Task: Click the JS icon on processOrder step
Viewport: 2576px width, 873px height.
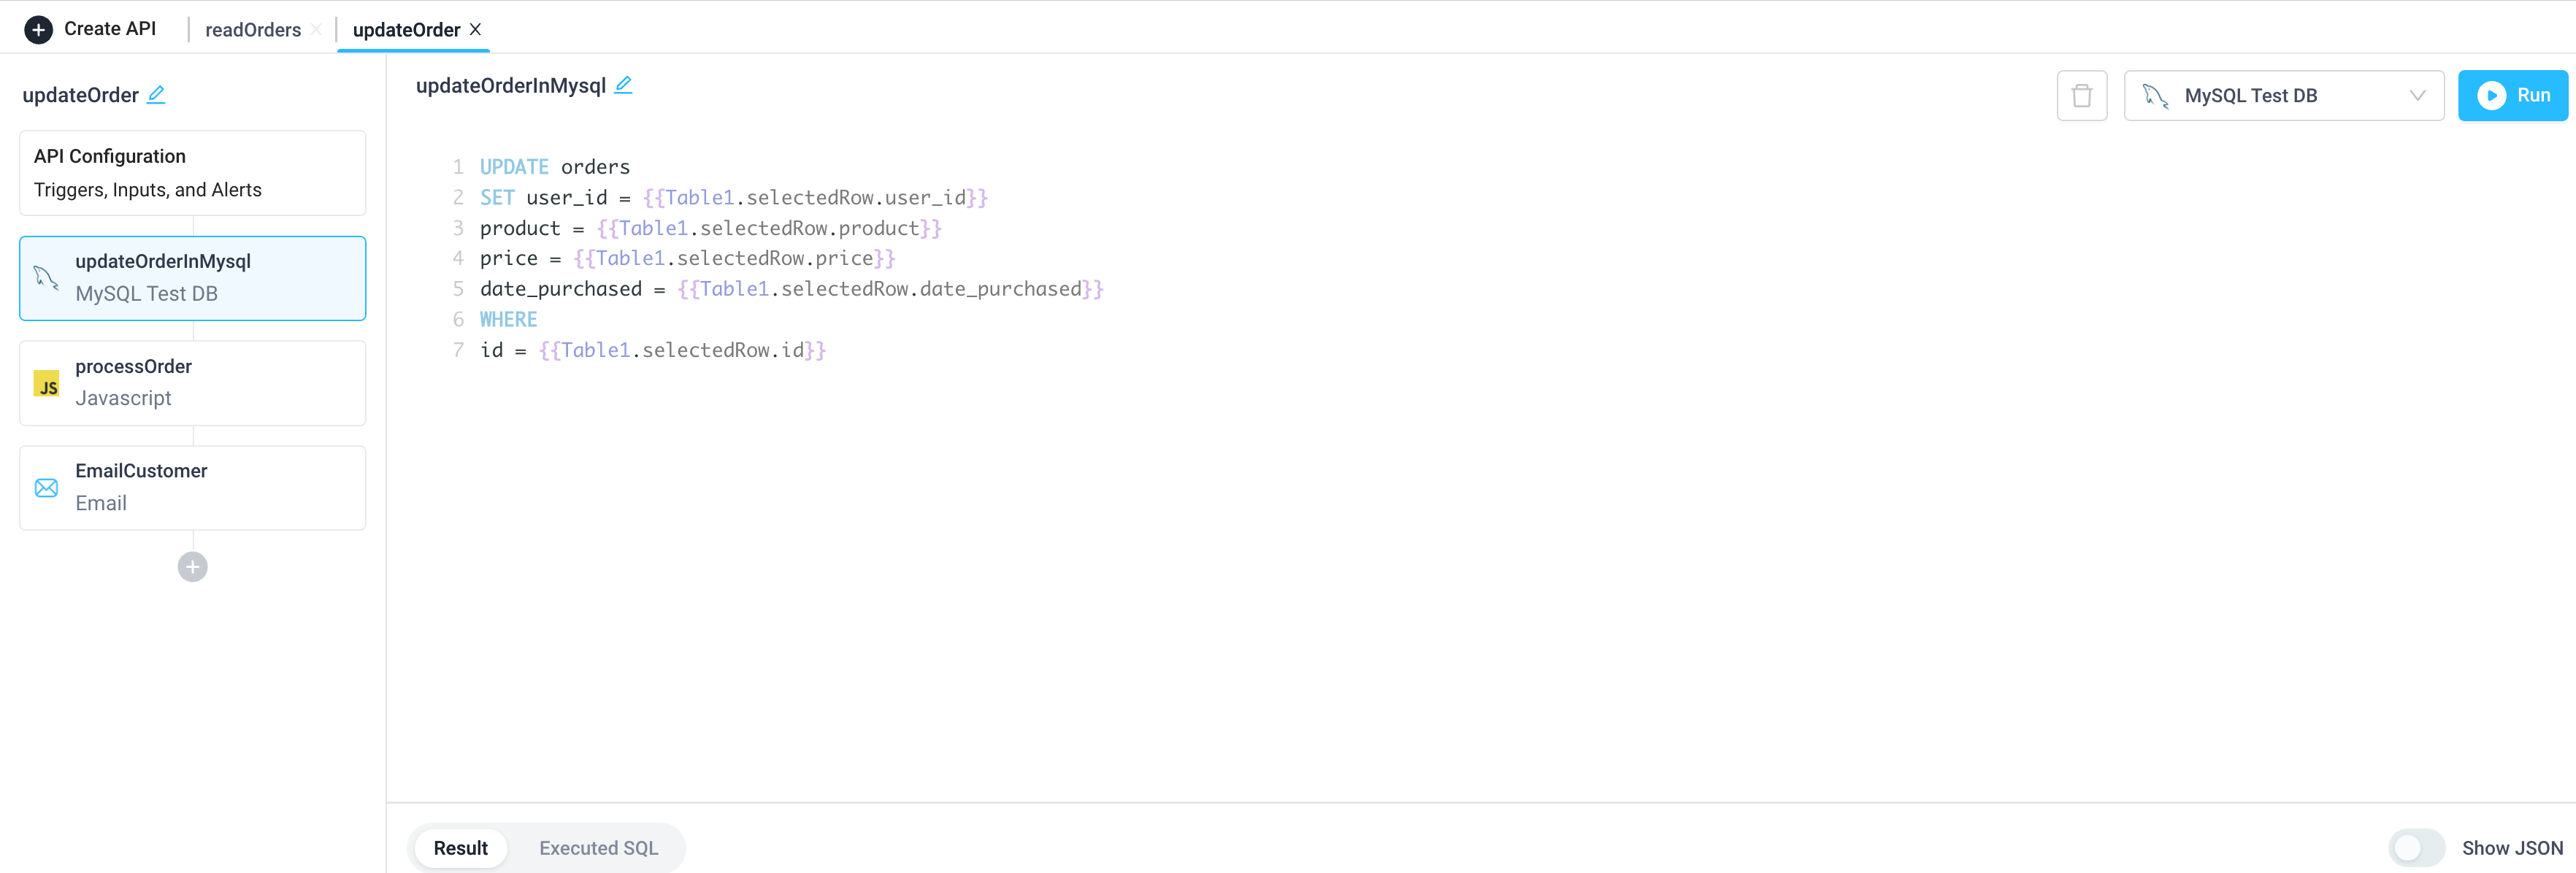Action: coord(46,383)
